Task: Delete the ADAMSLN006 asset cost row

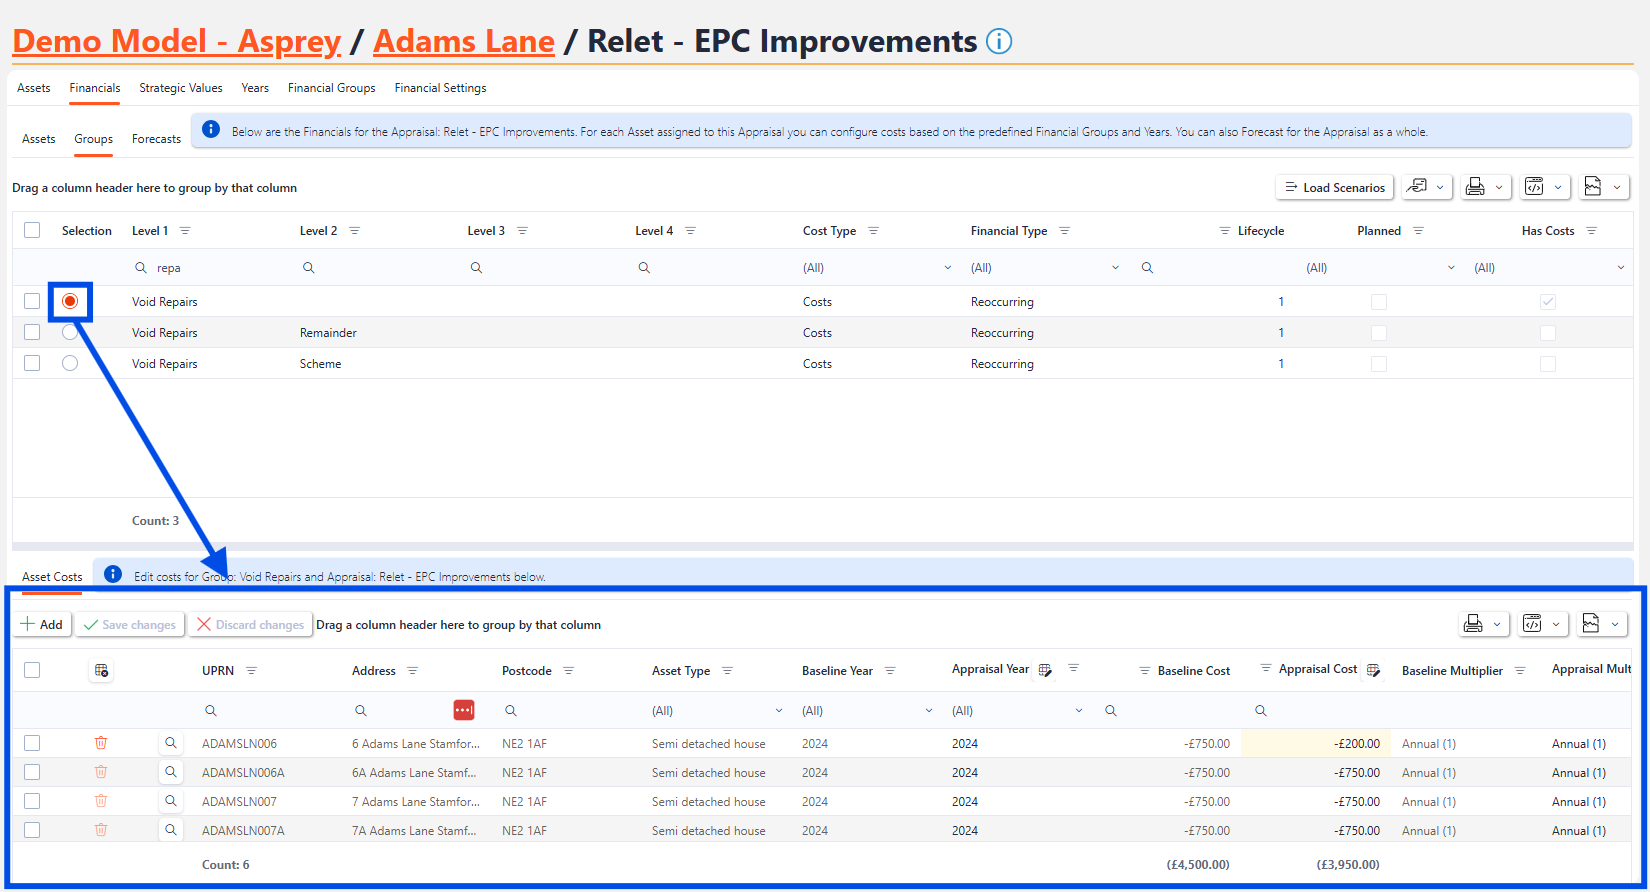Action: click(101, 743)
